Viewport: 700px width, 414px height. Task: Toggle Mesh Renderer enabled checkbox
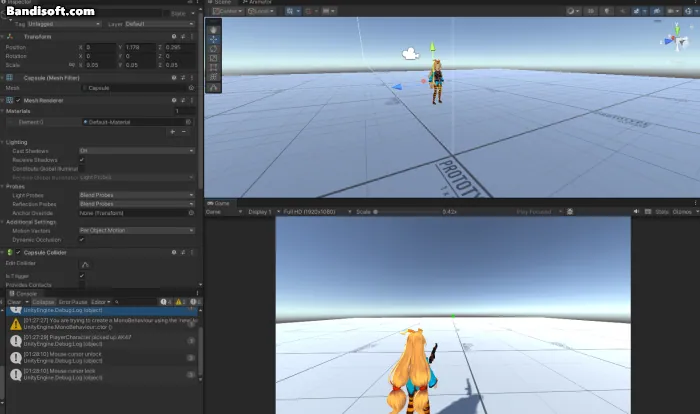click(18, 100)
